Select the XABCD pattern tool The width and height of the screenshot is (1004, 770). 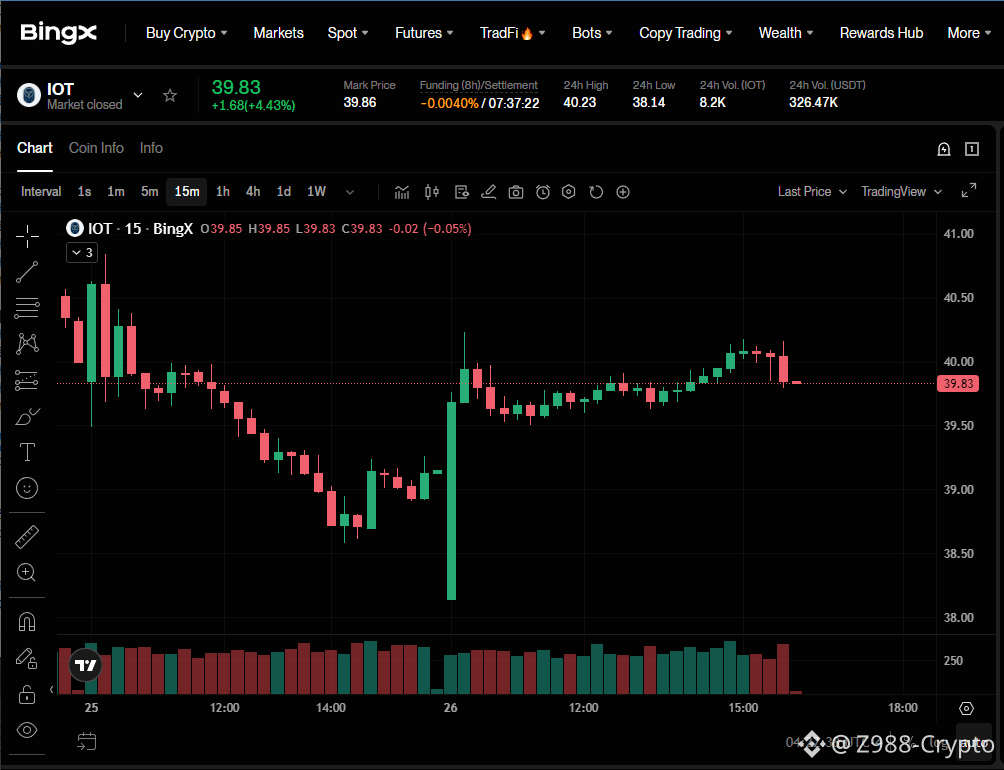coord(27,344)
